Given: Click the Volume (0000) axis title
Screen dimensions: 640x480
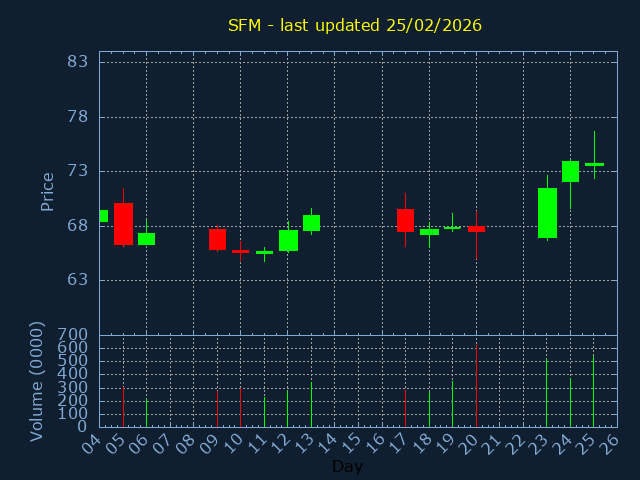Looking at the screenshot, I should click(37, 381).
